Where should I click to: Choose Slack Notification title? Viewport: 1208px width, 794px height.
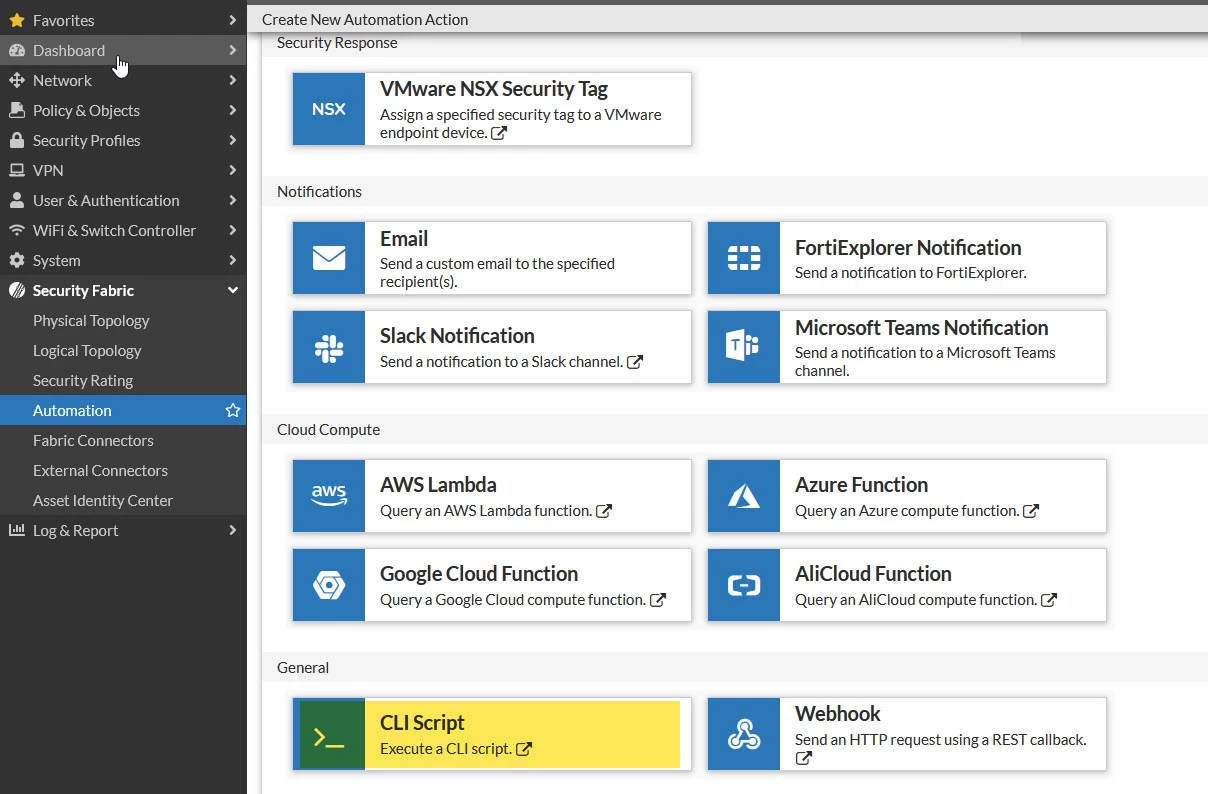457,336
